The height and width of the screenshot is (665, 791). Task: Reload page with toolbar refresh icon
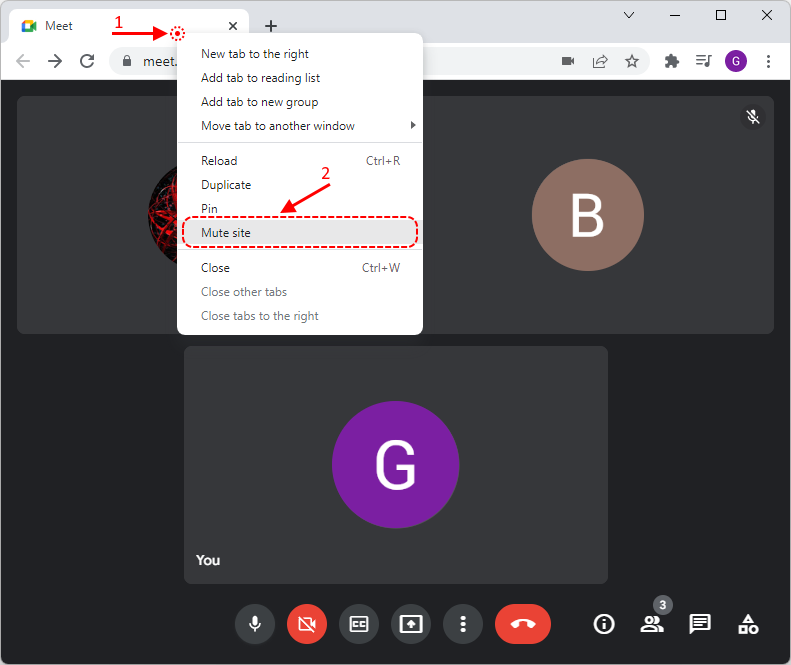pos(87,61)
